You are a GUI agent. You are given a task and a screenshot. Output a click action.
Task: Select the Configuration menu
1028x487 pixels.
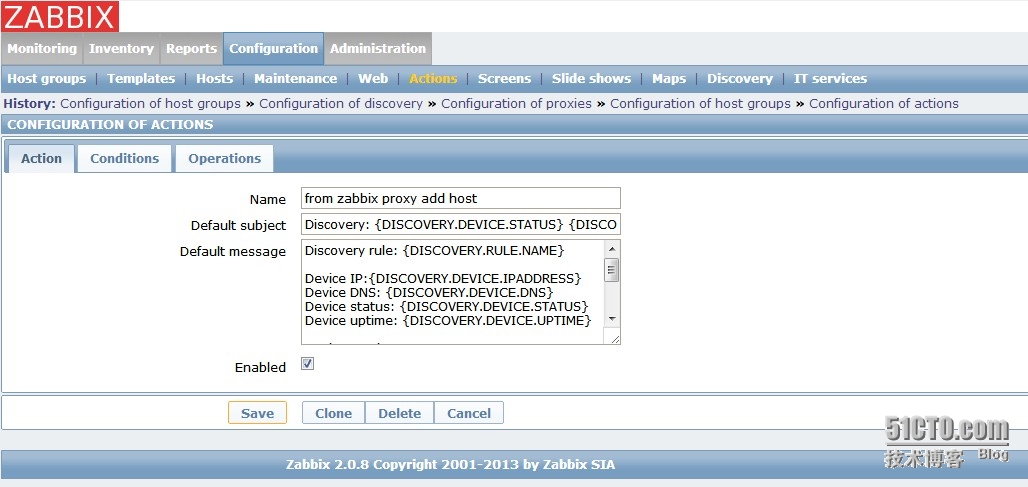(x=273, y=49)
